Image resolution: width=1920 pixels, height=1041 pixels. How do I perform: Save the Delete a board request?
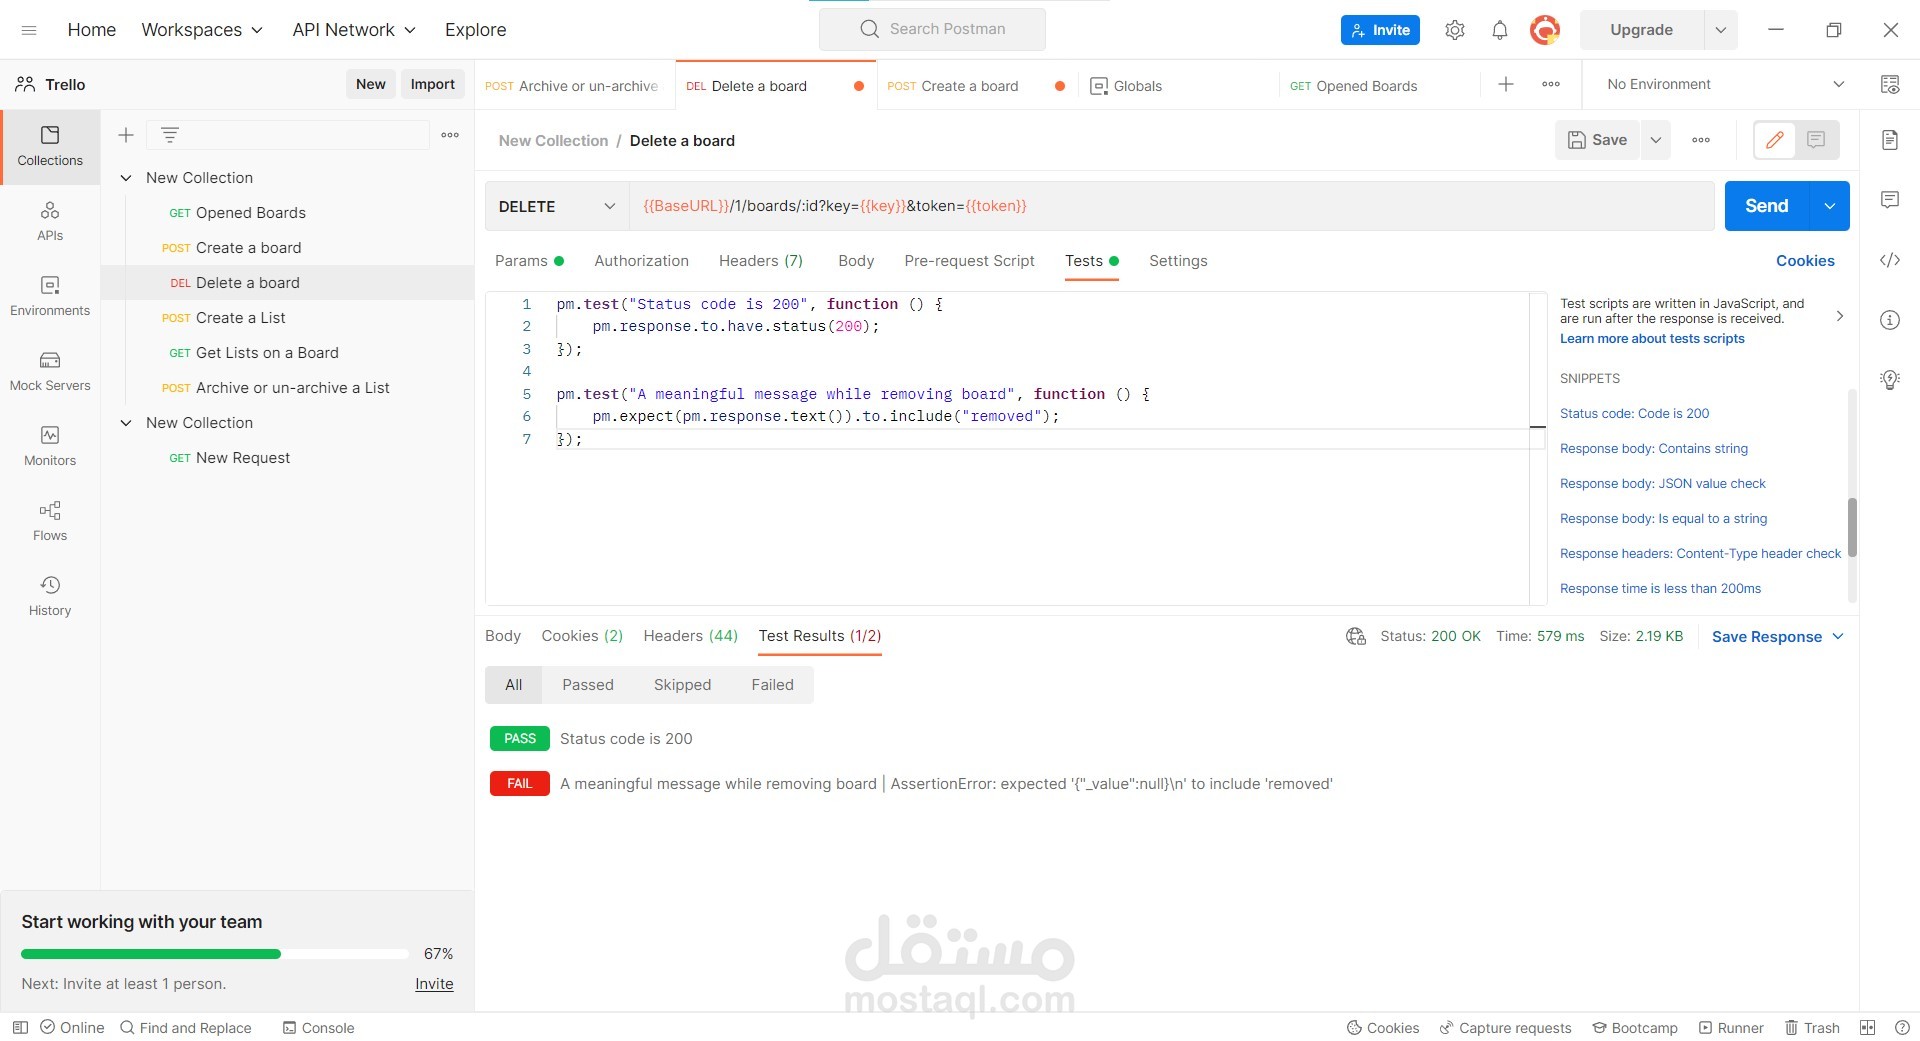[x=1597, y=140]
